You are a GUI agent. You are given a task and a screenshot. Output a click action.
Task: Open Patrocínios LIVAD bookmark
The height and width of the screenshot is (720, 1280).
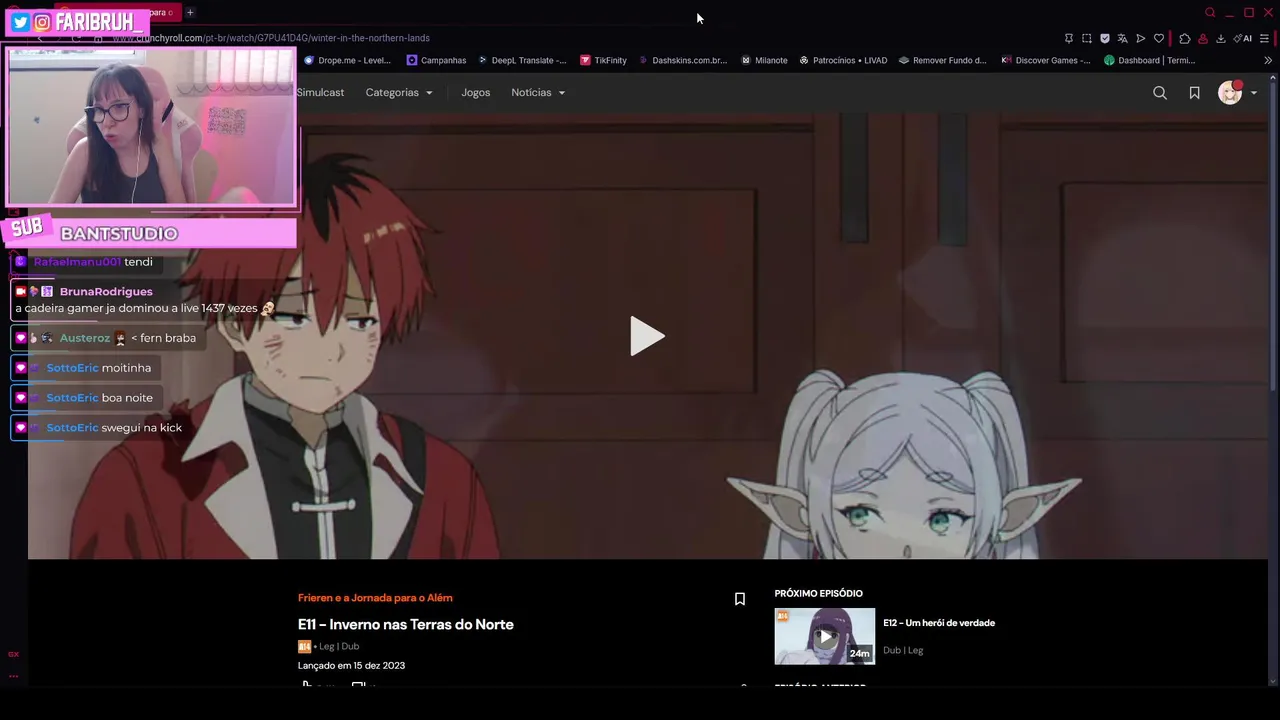pyautogui.click(x=843, y=60)
